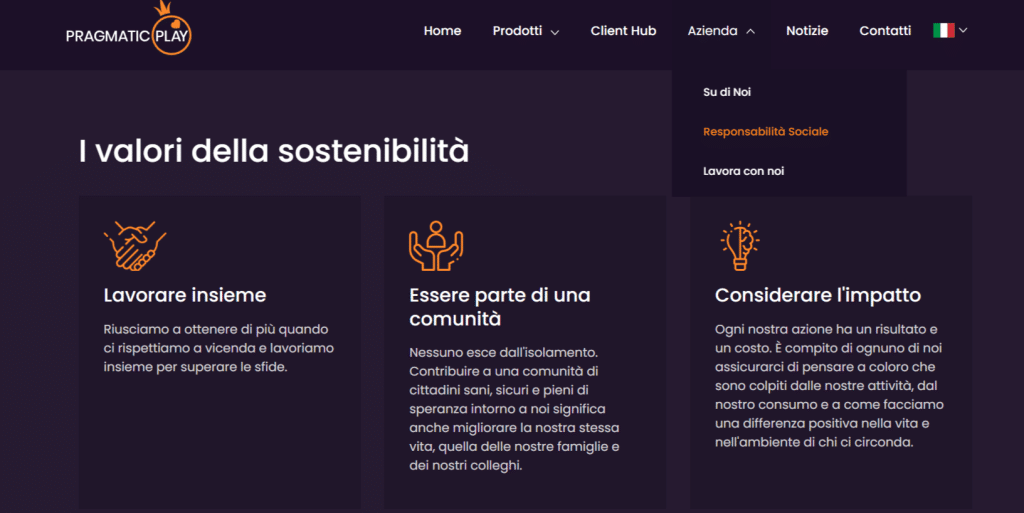This screenshot has height=513, width=1024.
Task: Click the handshake icon above Lavorare insieme
Action: [x=134, y=246]
